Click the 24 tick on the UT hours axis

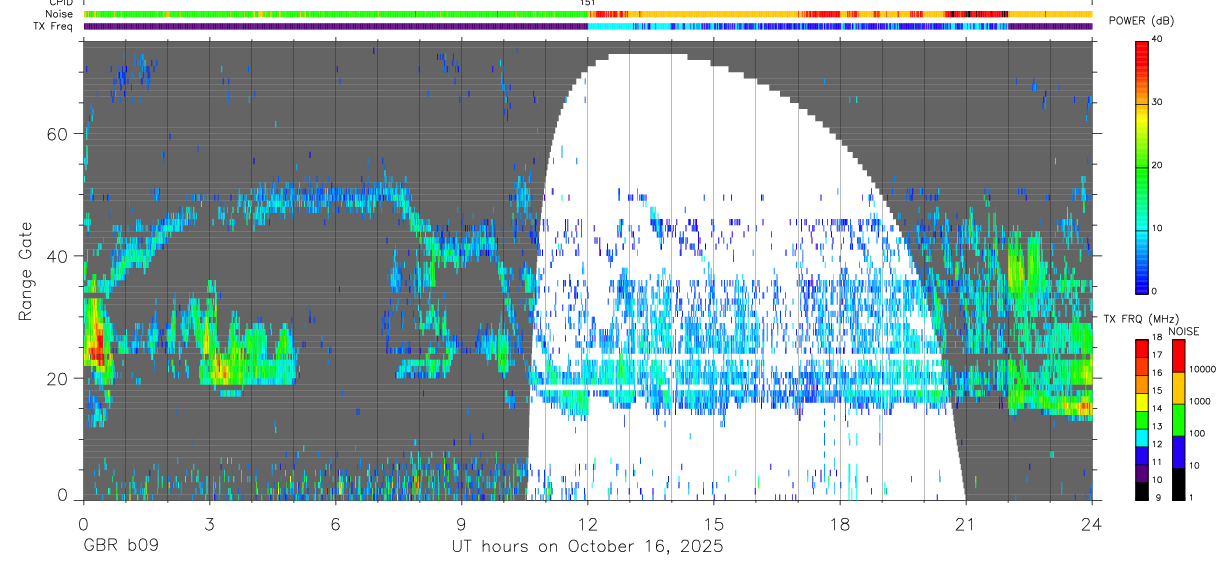[x=1092, y=522]
